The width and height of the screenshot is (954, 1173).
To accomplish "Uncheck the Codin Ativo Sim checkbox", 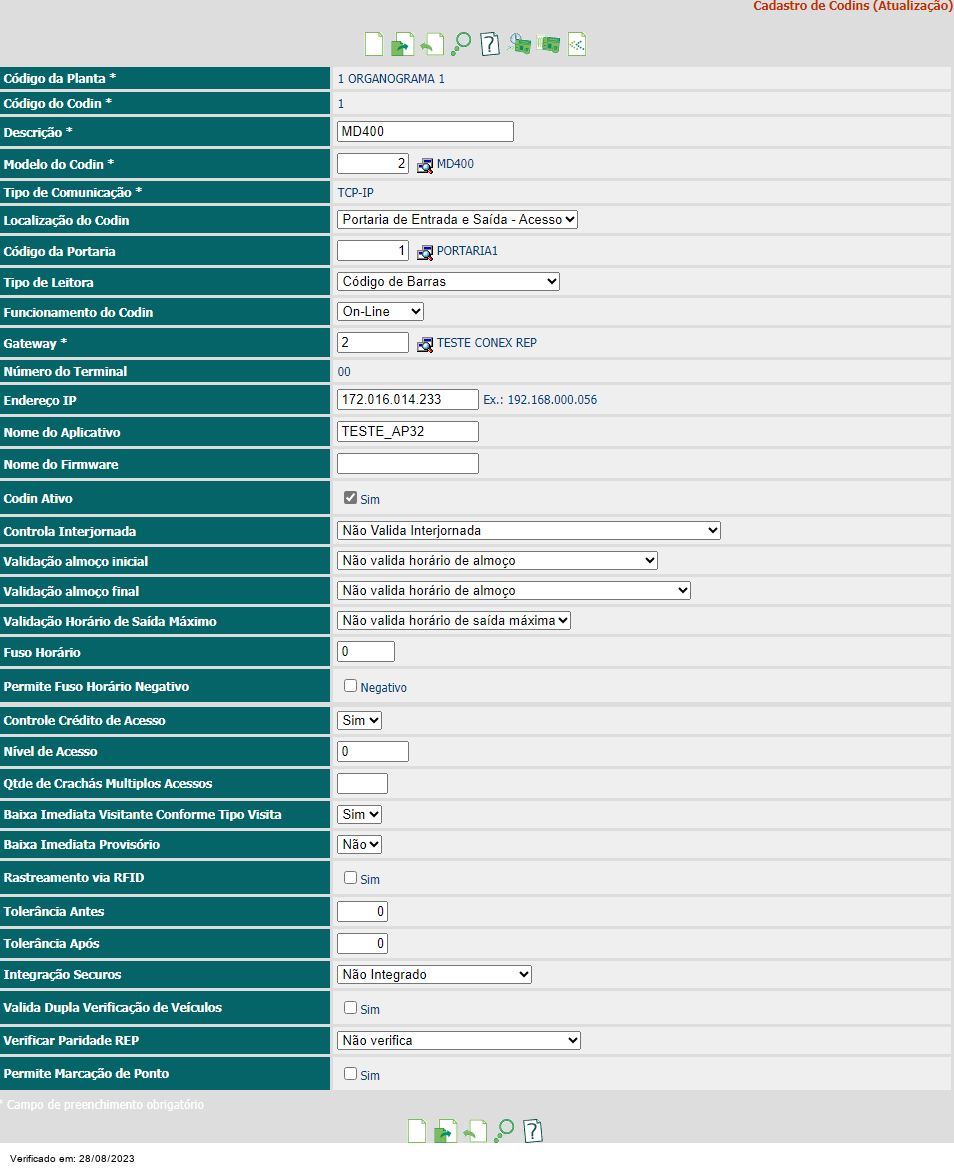I will coord(350,497).
